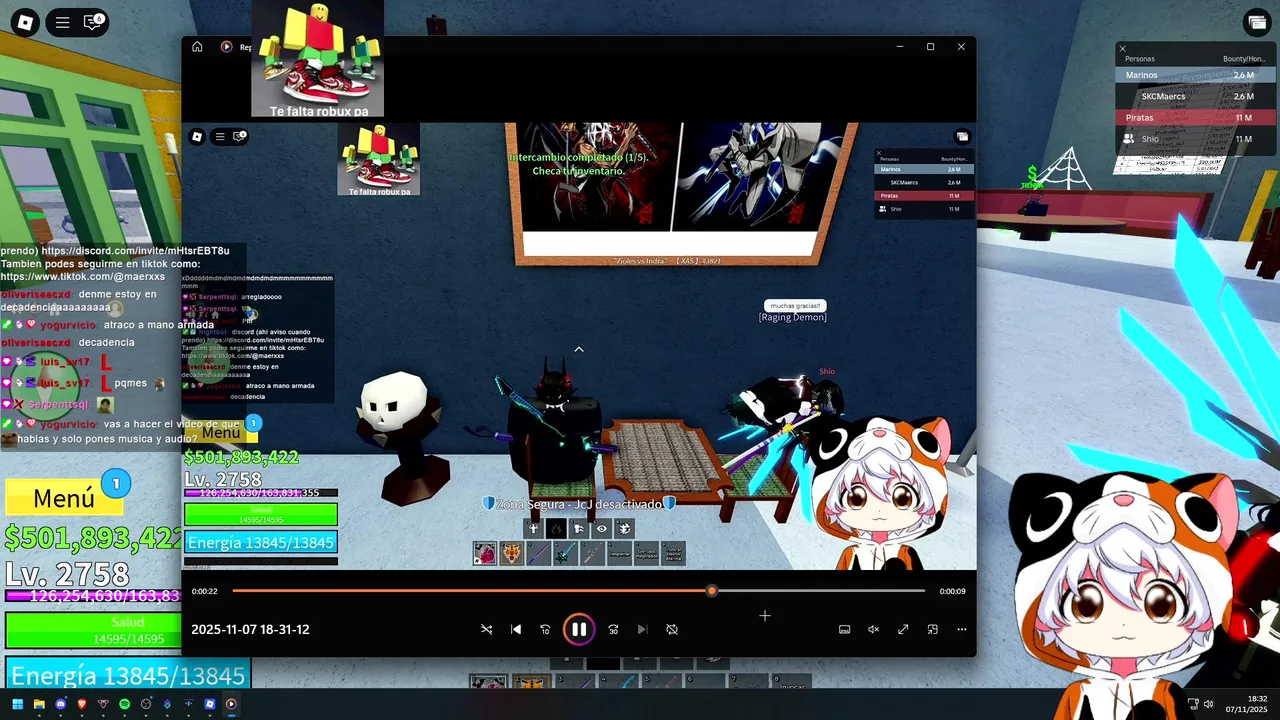Go to the previous track in Media Player
Viewport: 1280px width, 720px height.
point(516,629)
